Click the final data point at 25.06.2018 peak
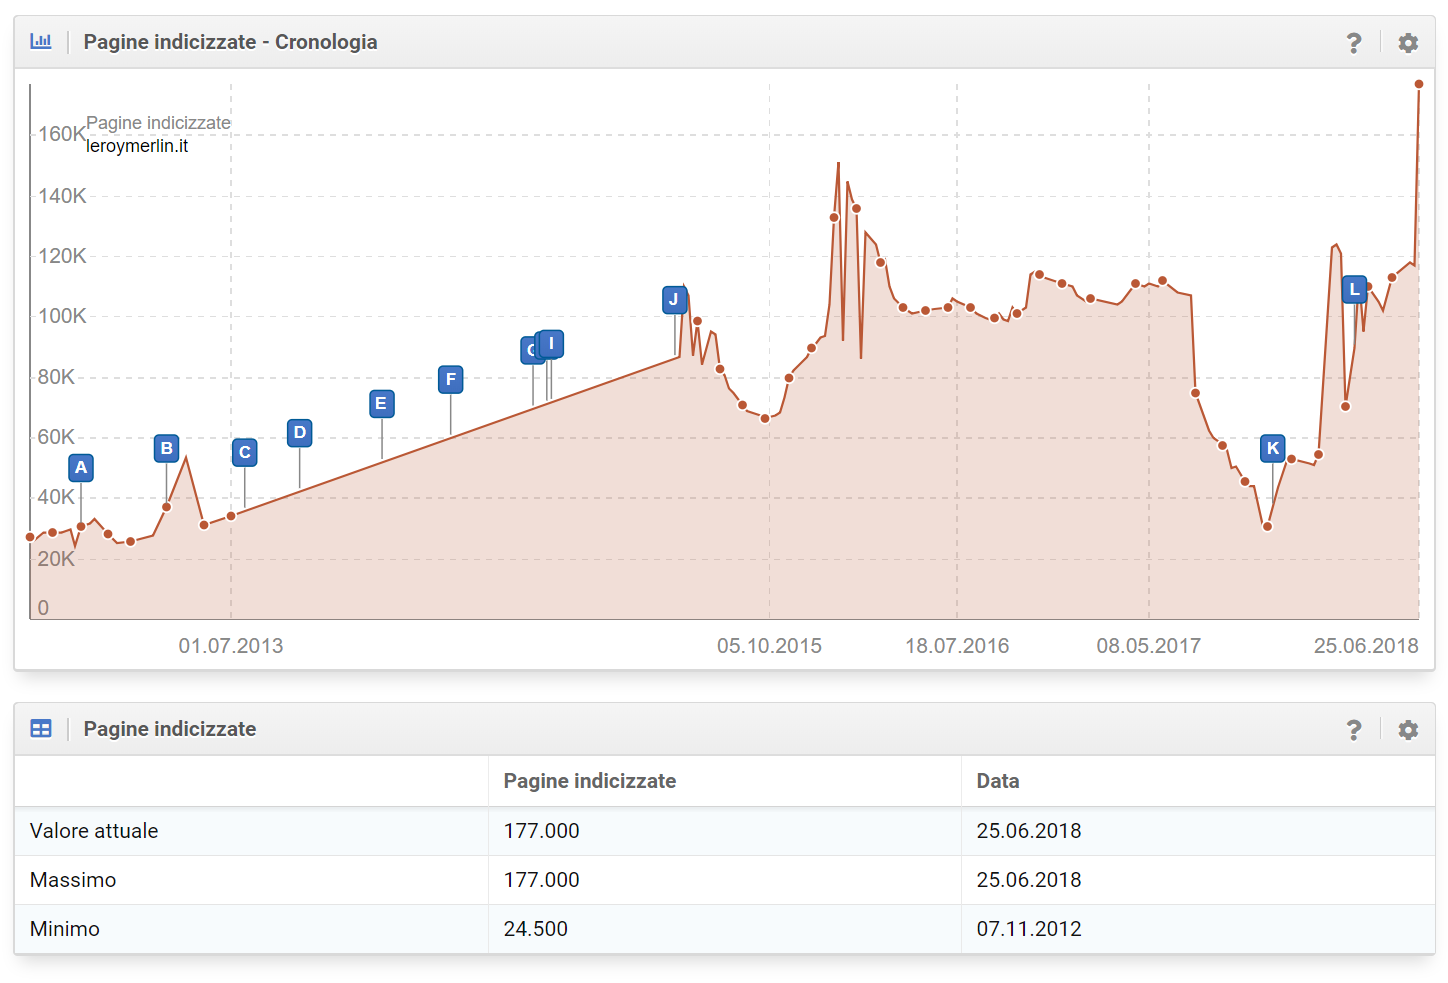This screenshot has width=1448, height=983. click(x=1419, y=84)
